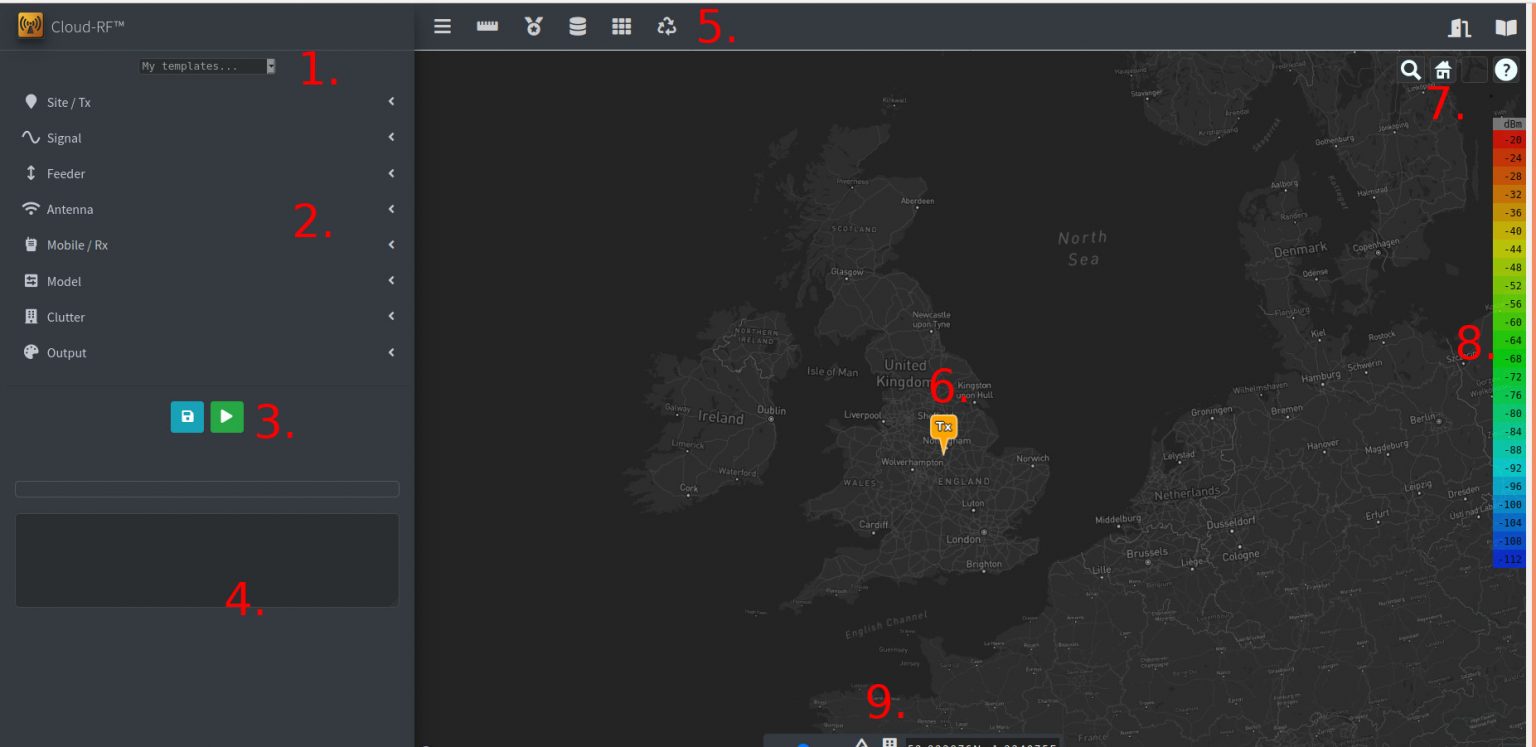The height and width of the screenshot is (747, 1536).
Task: Click the door exit icon
Action: coord(1461,28)
